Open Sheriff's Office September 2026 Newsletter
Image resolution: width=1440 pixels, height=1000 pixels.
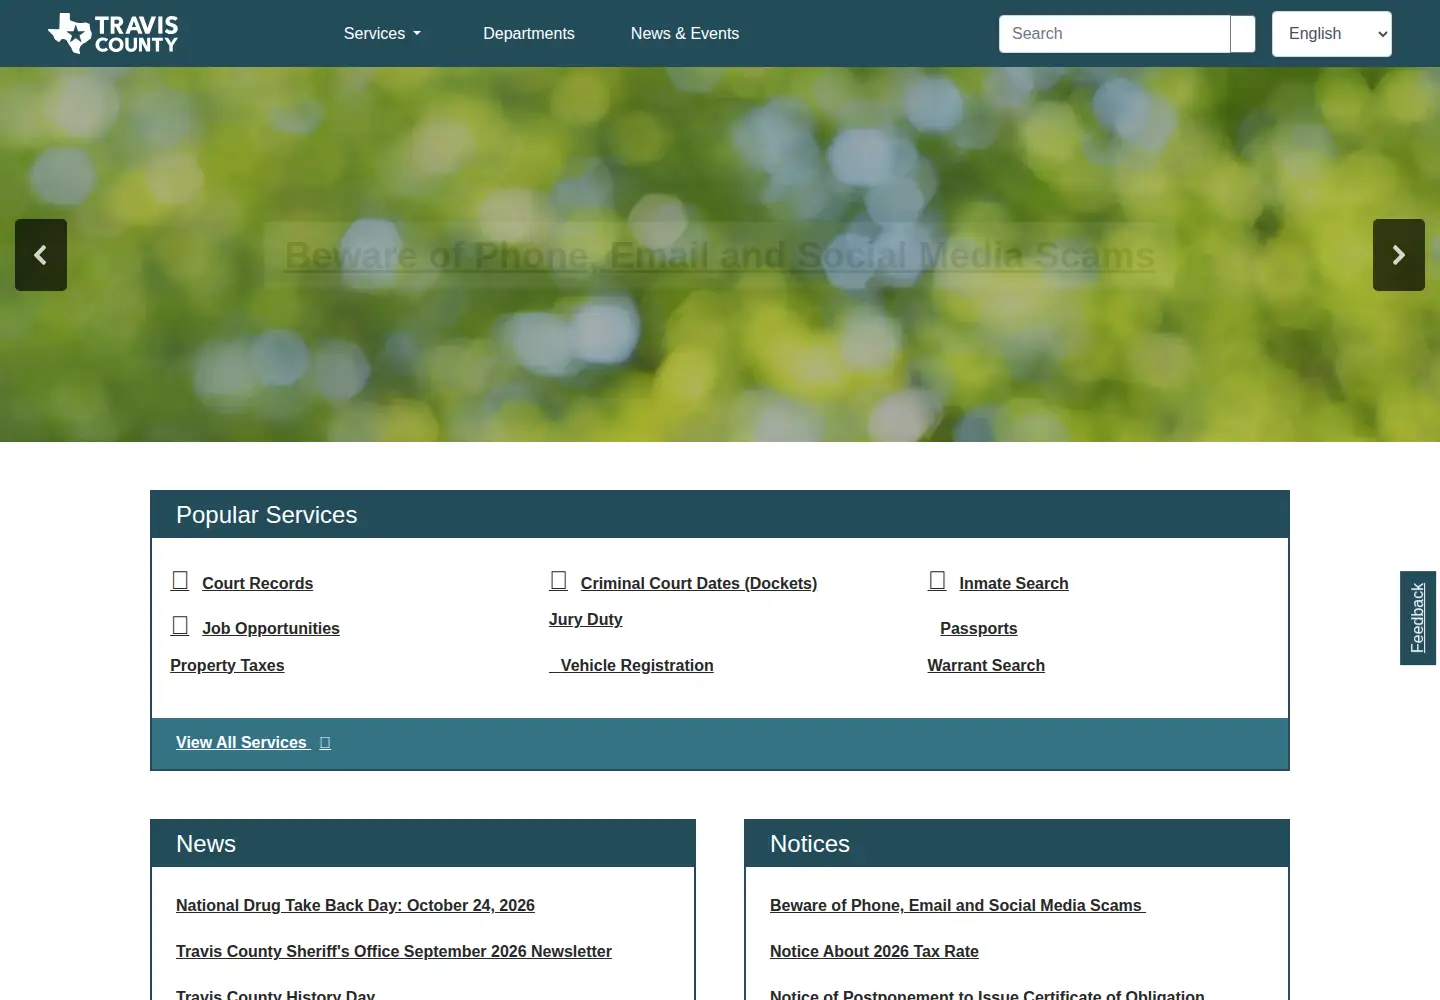tap(394, 951)
